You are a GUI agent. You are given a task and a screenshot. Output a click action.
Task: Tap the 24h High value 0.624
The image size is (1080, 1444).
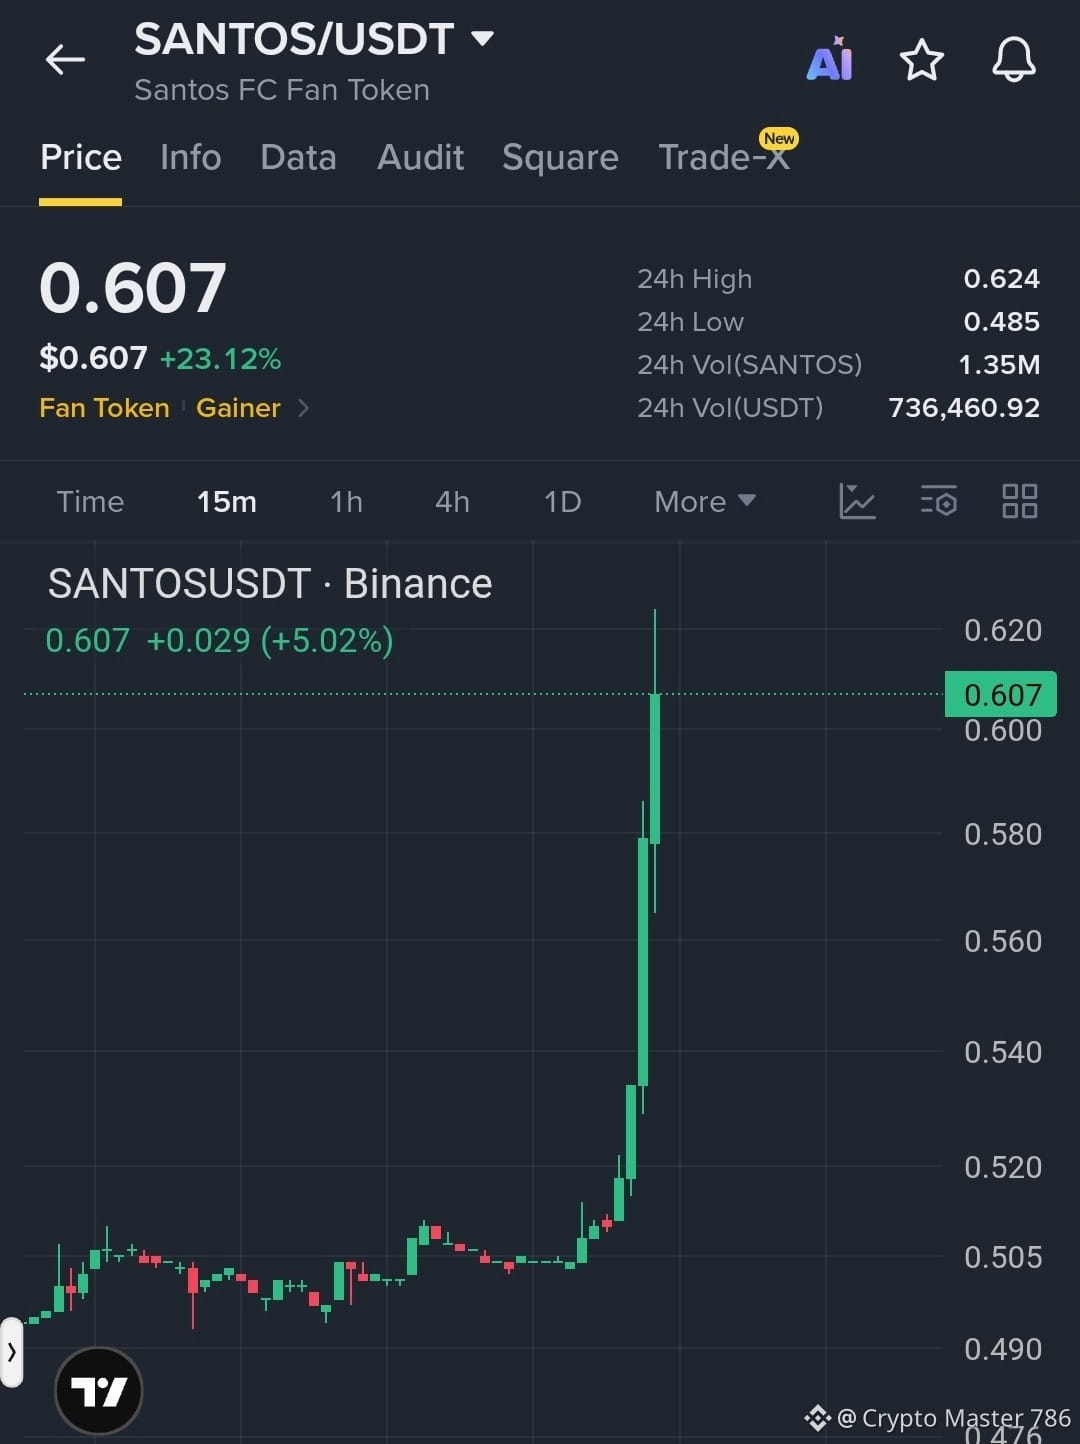pyautogui.click(x=1001, y=279)
